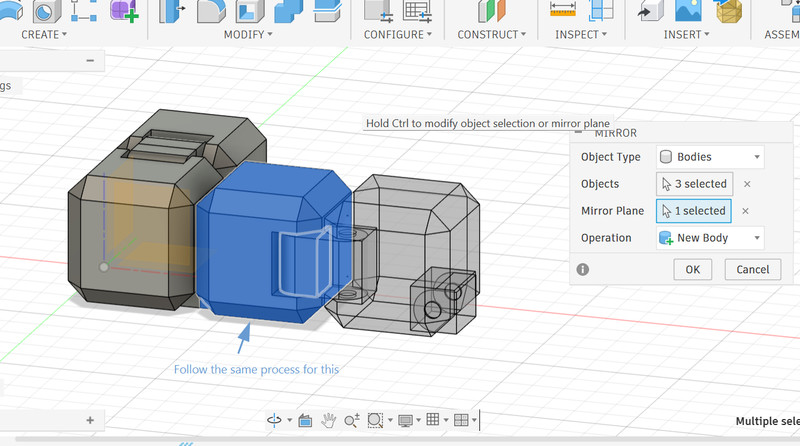
Task: Open the MODIFY menu
Action: (247, 35)
